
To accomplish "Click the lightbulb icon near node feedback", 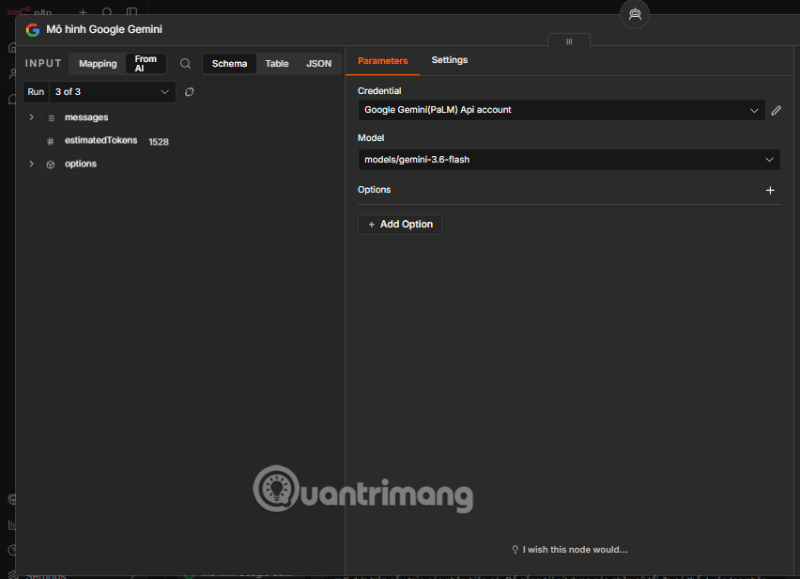I will (515, 549).
